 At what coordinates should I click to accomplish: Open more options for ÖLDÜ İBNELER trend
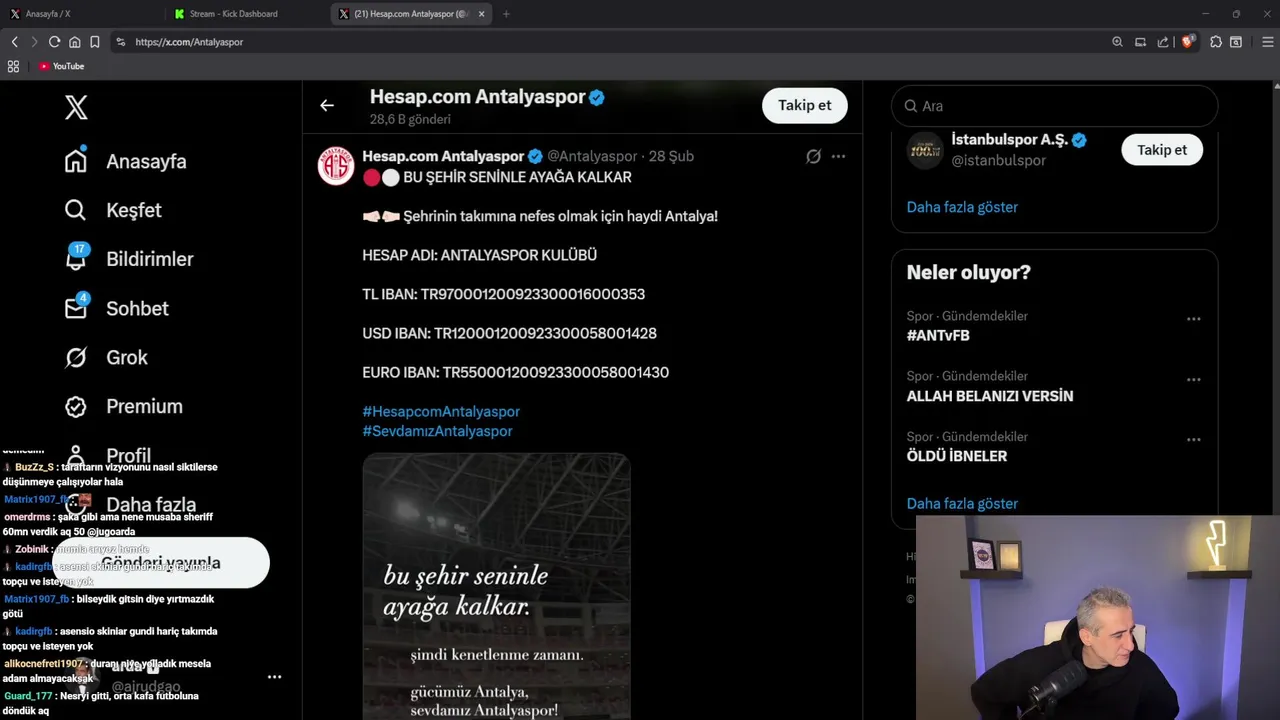tap(1193, 440)
